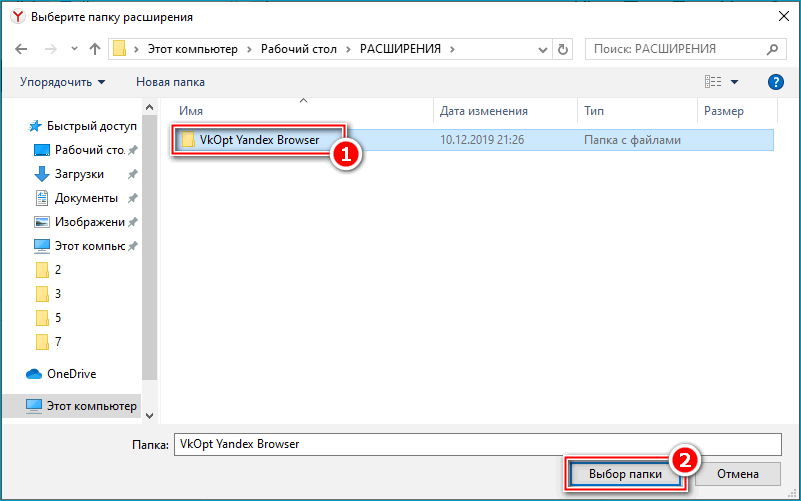801x501 pixels.
Task: Open Загрузки in the sidebar
Action: point(79,174)
